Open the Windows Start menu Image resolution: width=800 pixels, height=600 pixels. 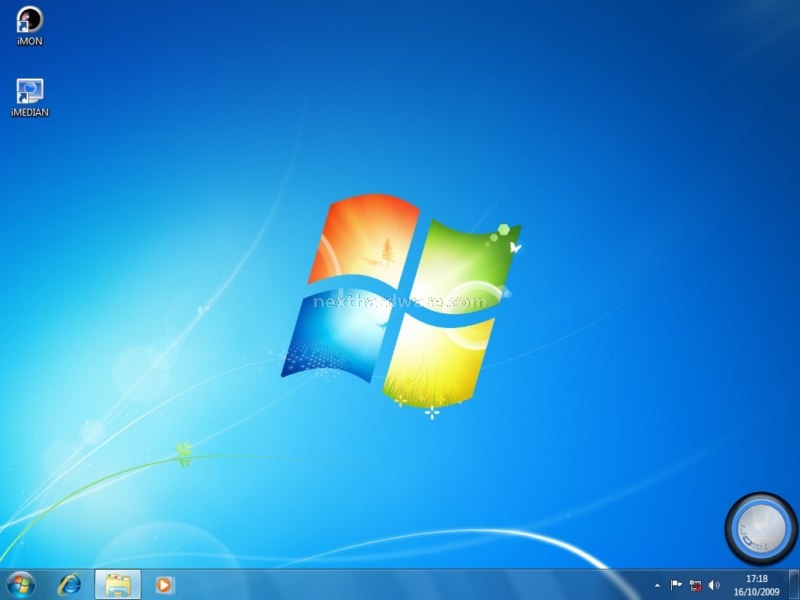(x=21, y=585)
